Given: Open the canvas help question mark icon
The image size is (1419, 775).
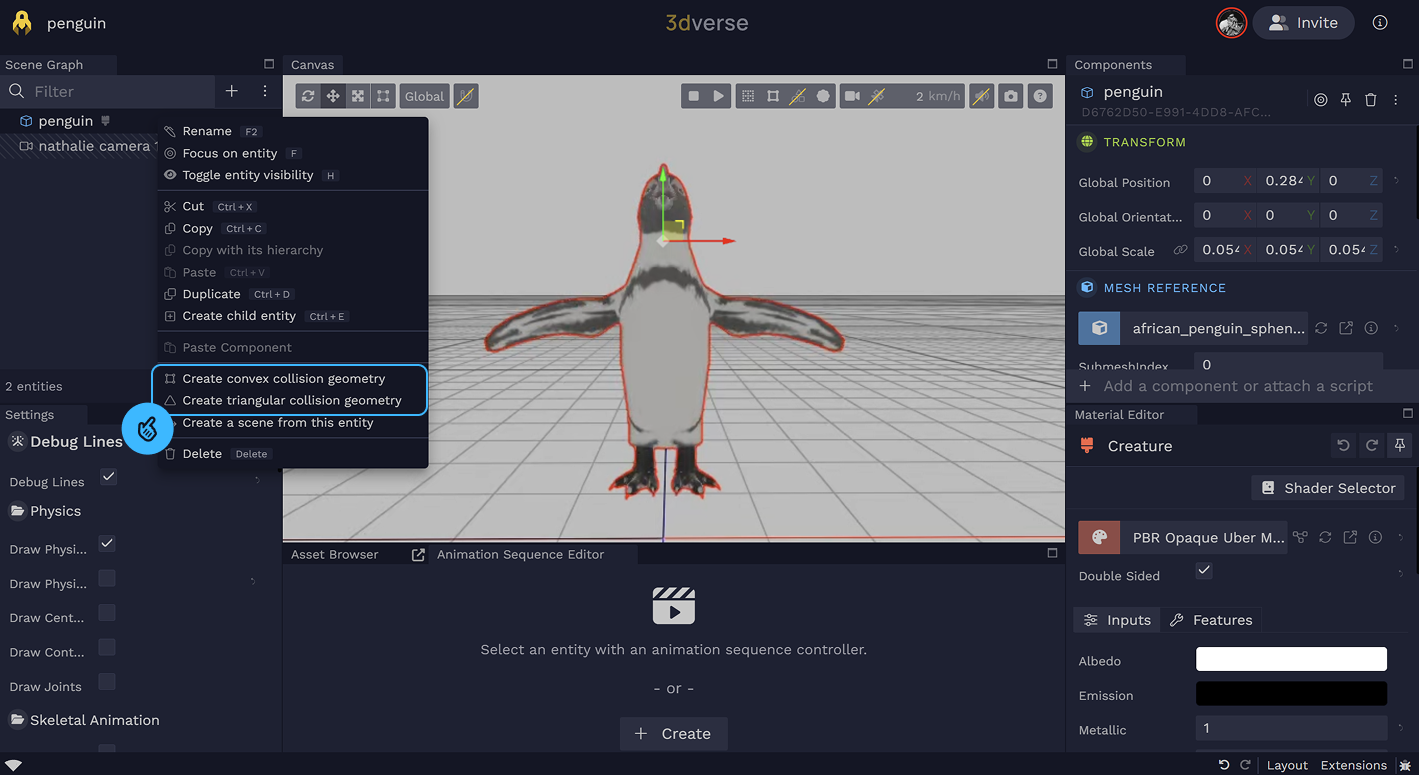Looking at the screenshot, I should pyautogui.click(x=1041, y=96).
